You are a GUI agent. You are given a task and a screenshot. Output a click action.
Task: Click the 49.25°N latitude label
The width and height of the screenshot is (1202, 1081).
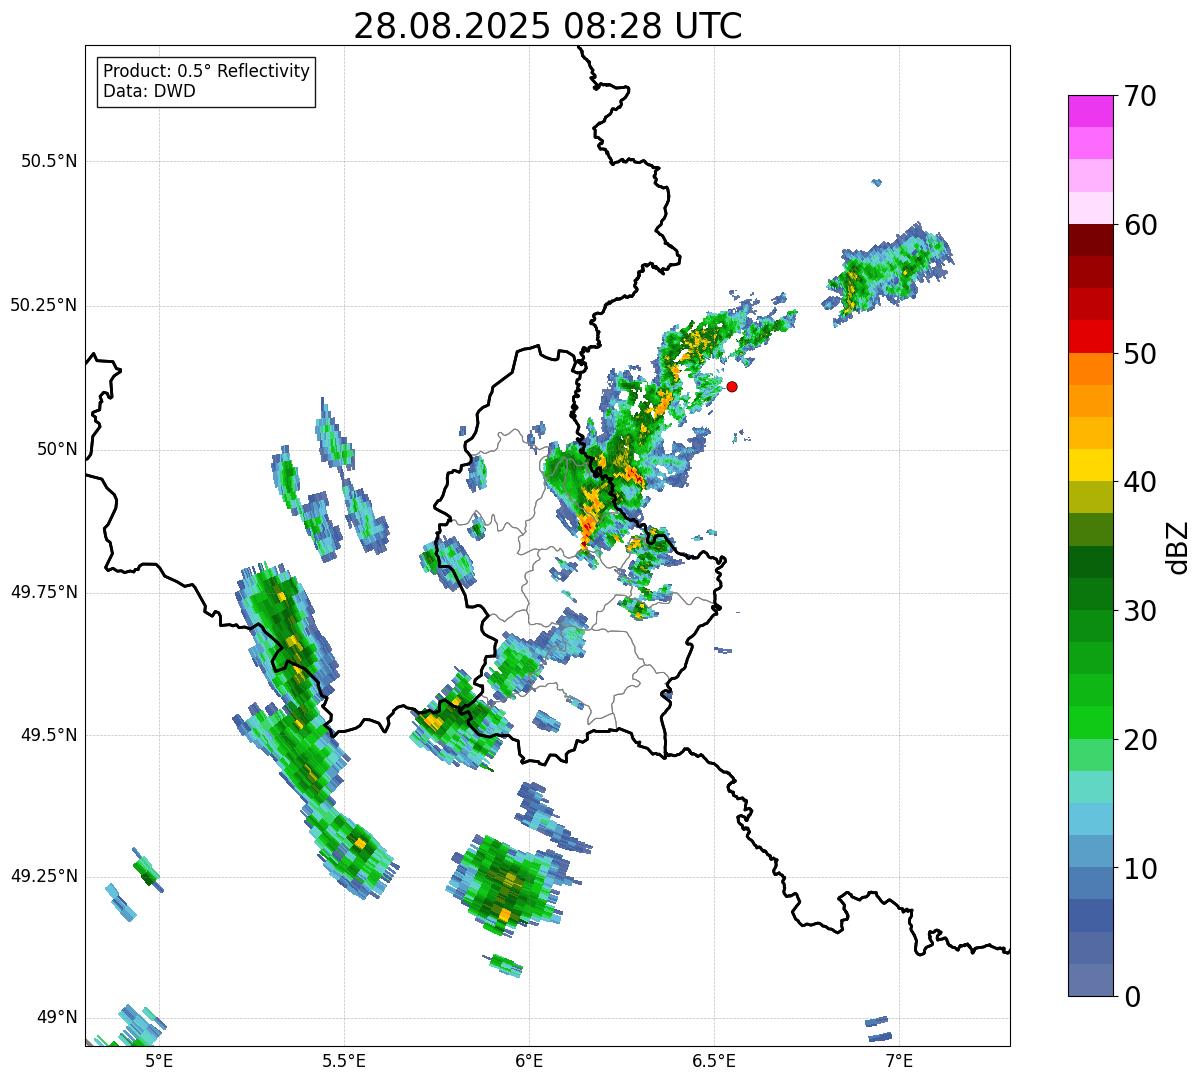click(x=44, y=877)
